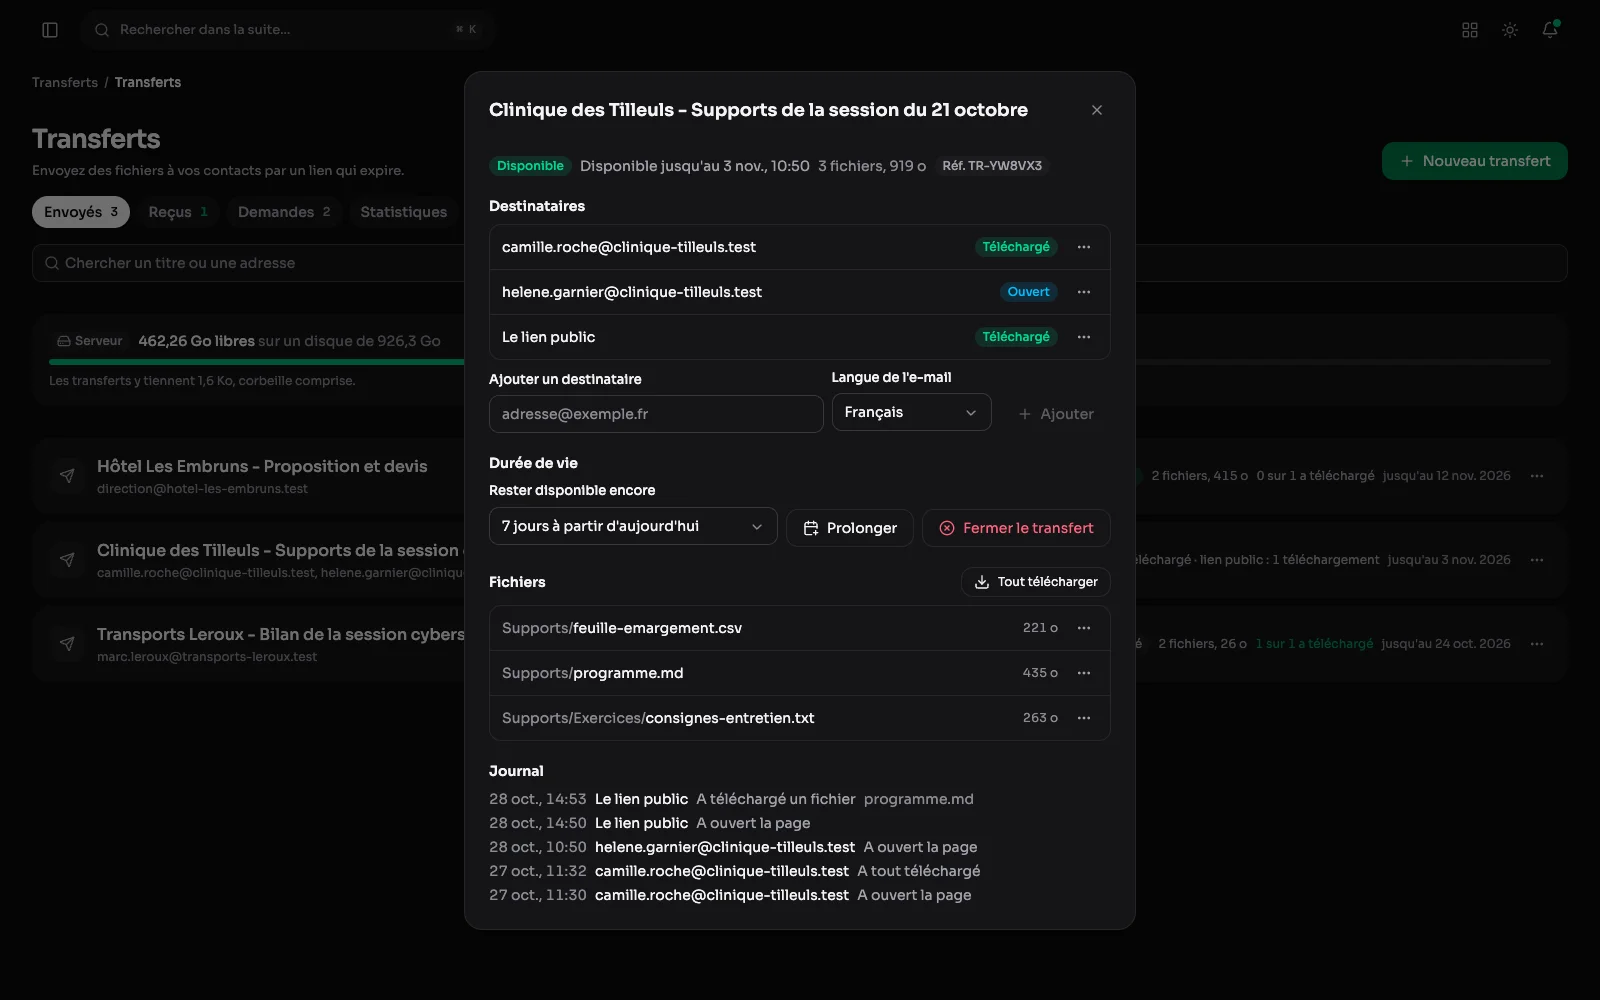
Task: Open the apps grid icon
Action: coord(1470,30)
